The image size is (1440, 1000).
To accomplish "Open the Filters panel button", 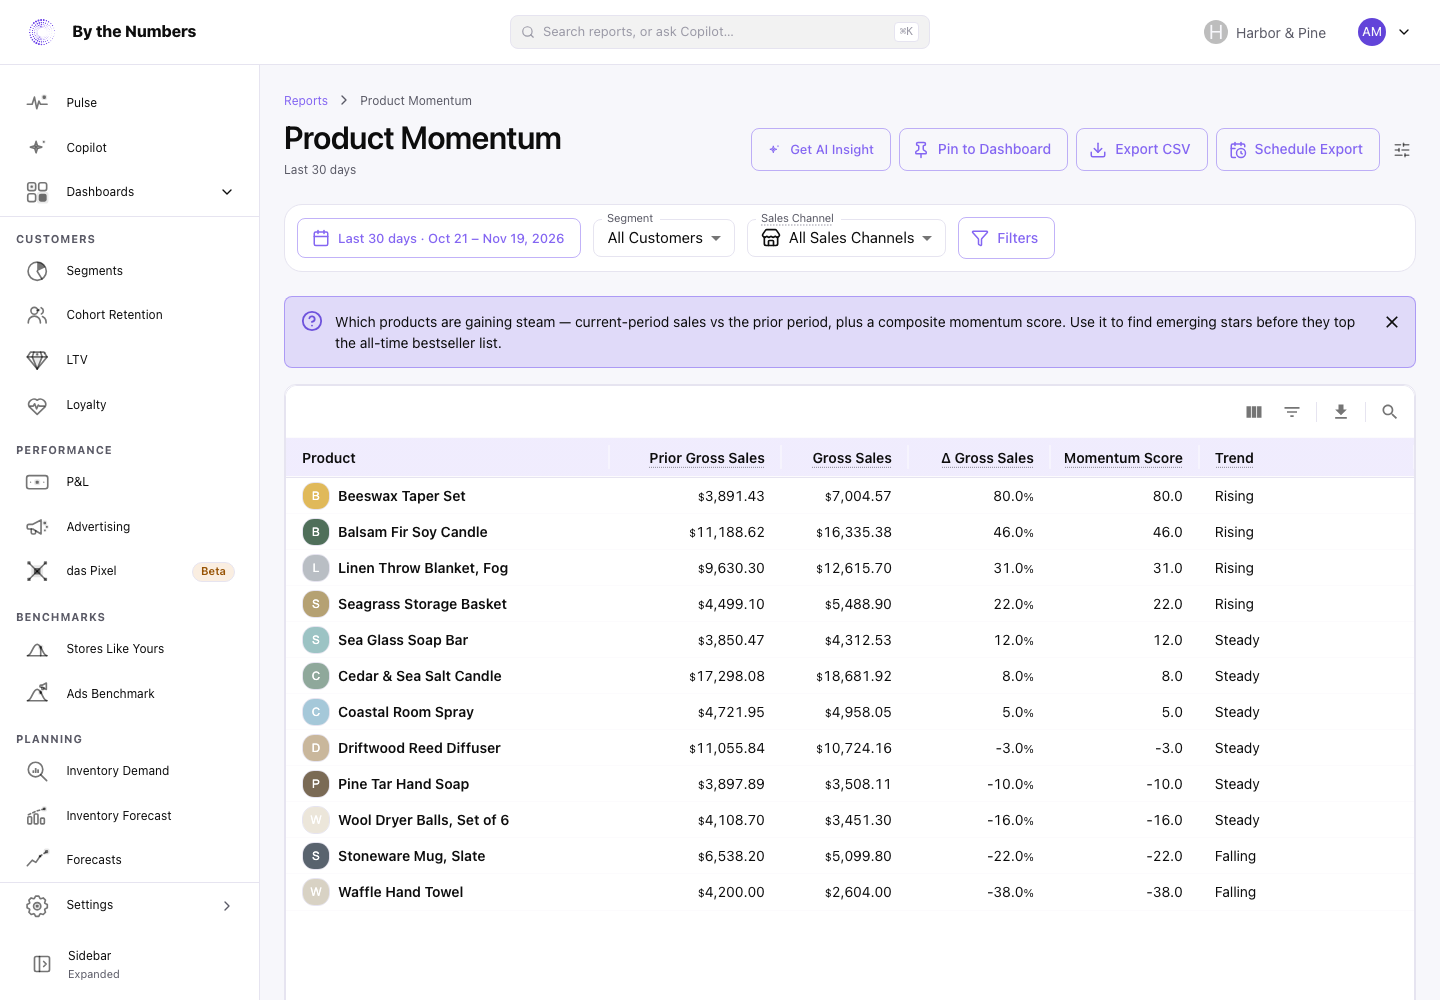I will tap(1006, 238).
